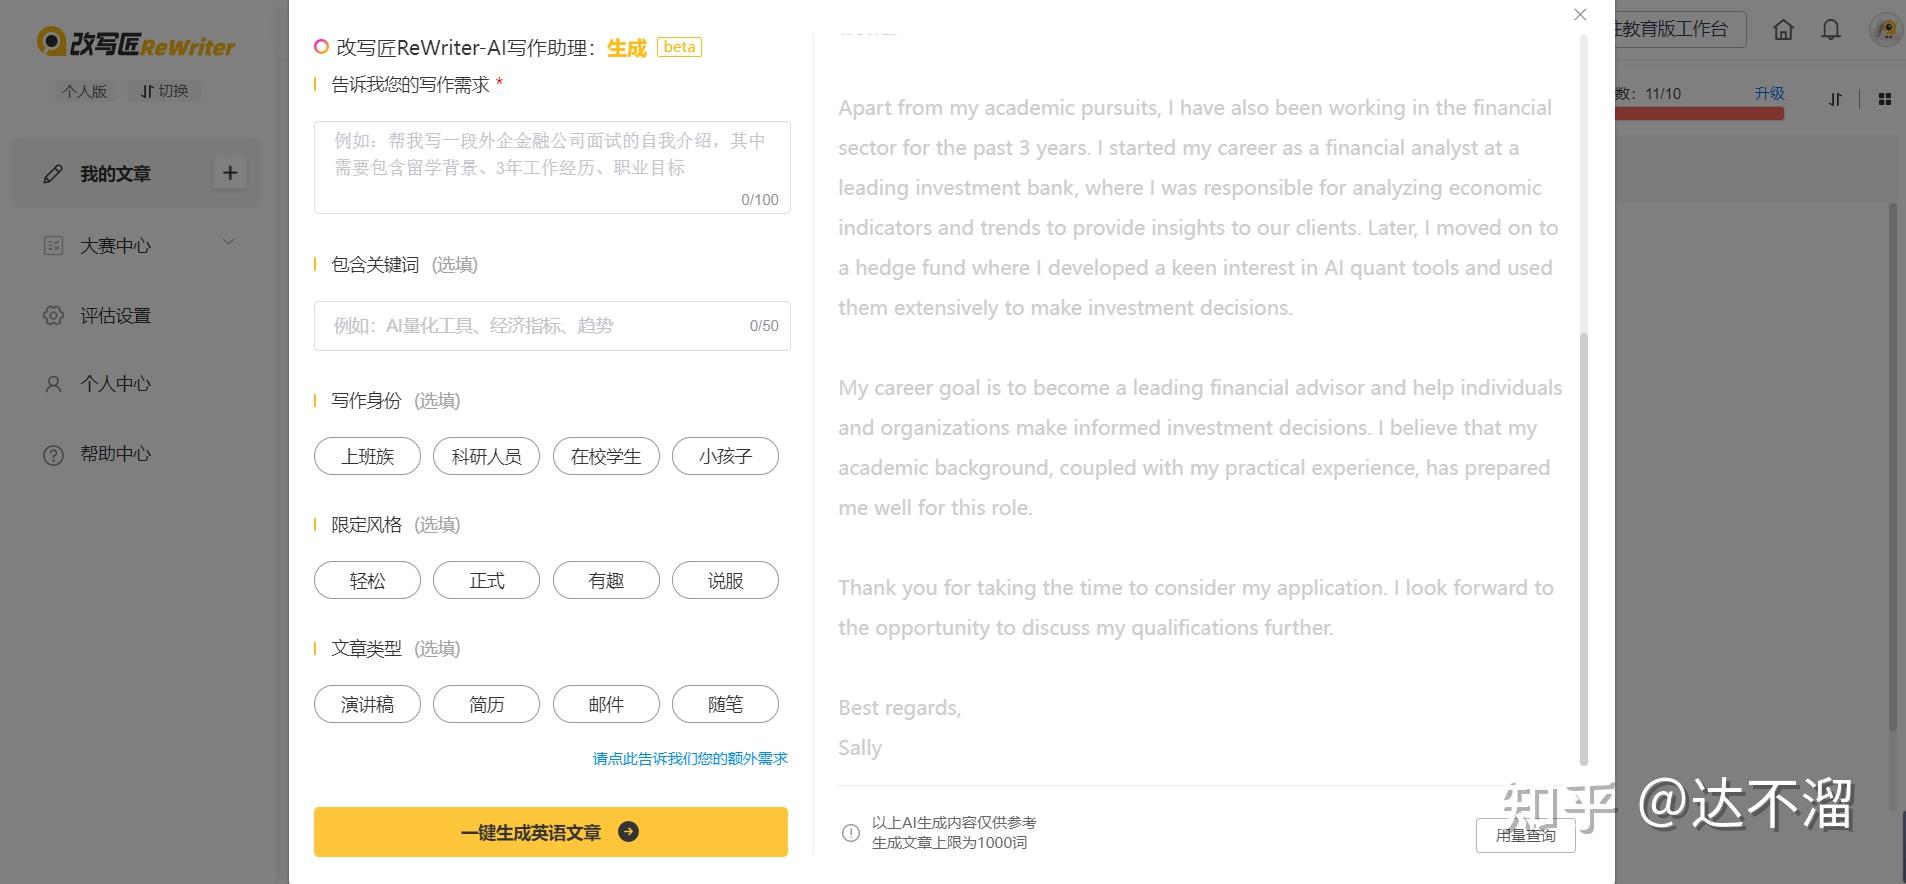Click the 切换 version switcher
The image size is (1906, 884).
(x=165, y=91)
